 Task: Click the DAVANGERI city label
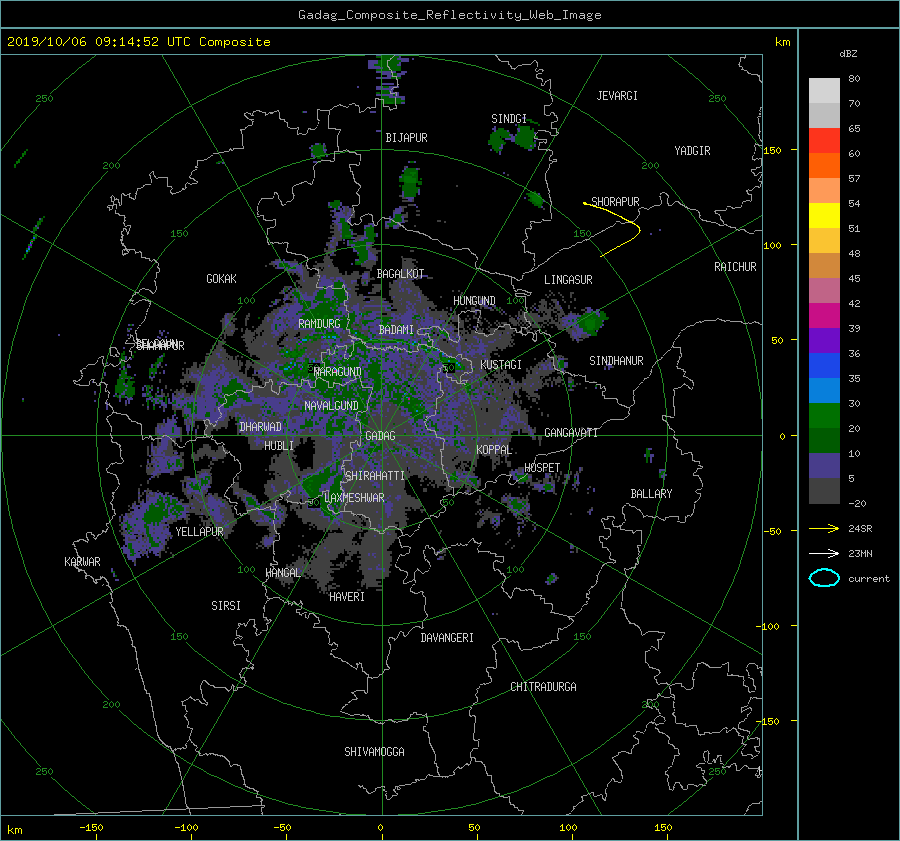click(x=447, y=638)
